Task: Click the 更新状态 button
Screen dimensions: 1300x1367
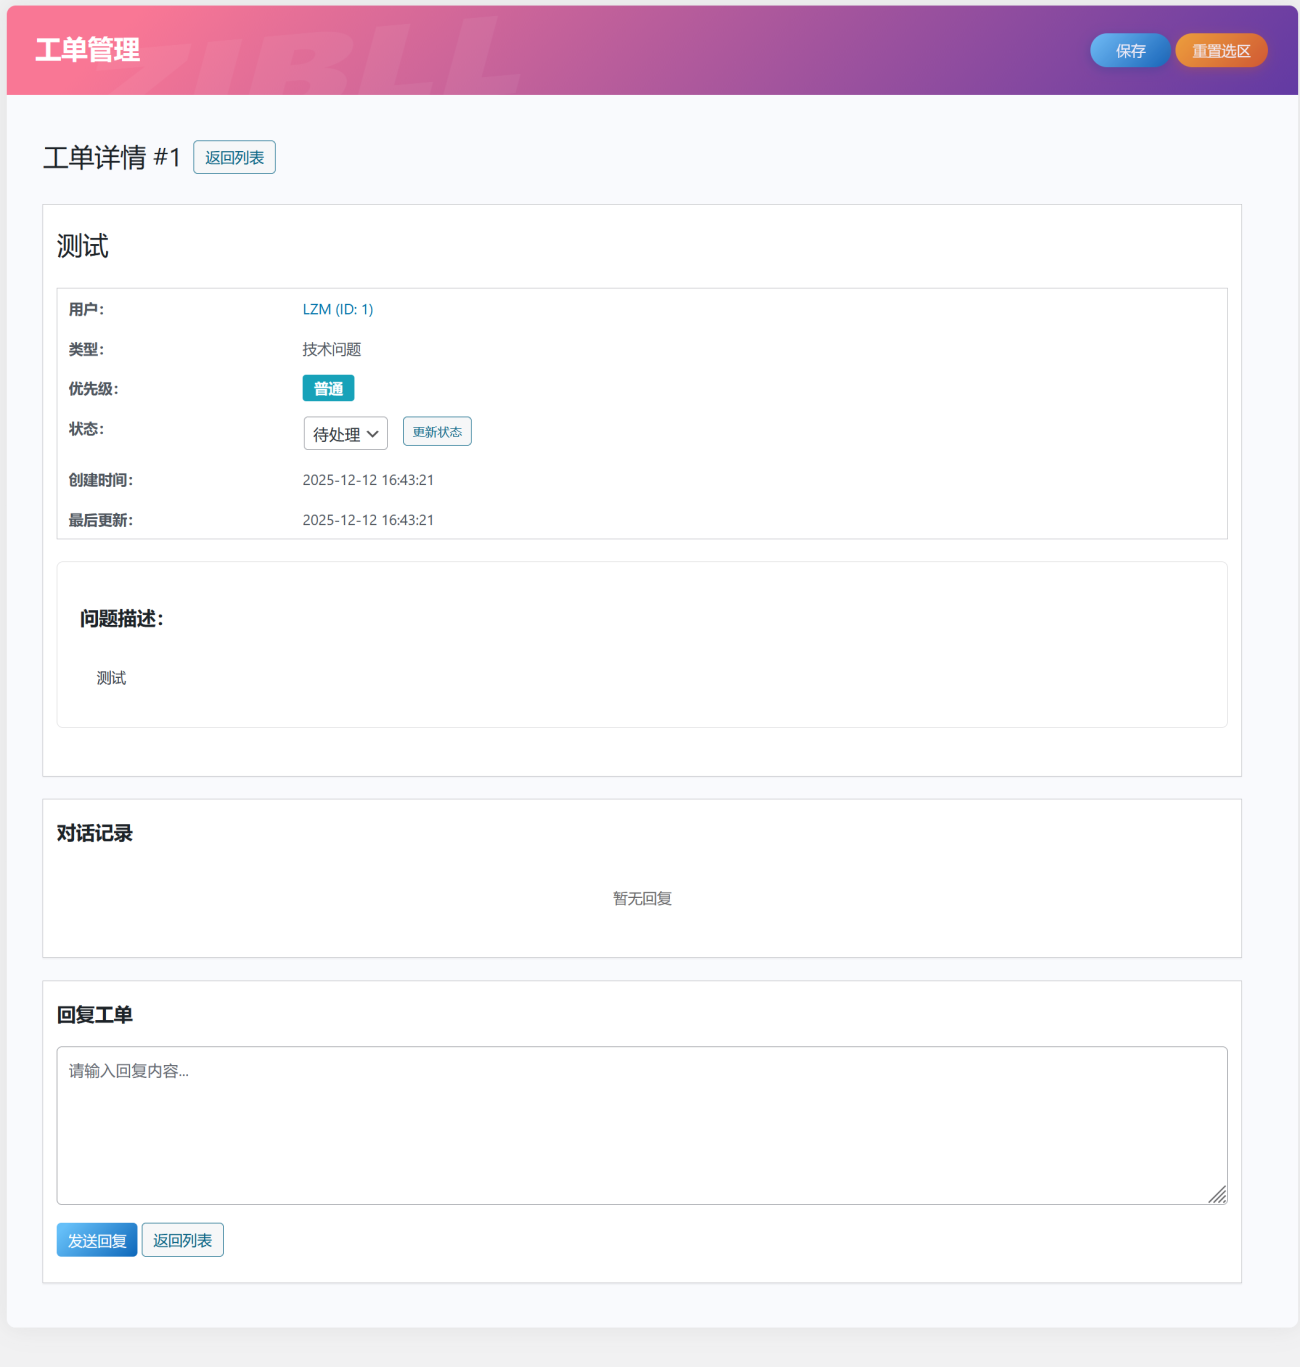Action: tap(437, 431)
